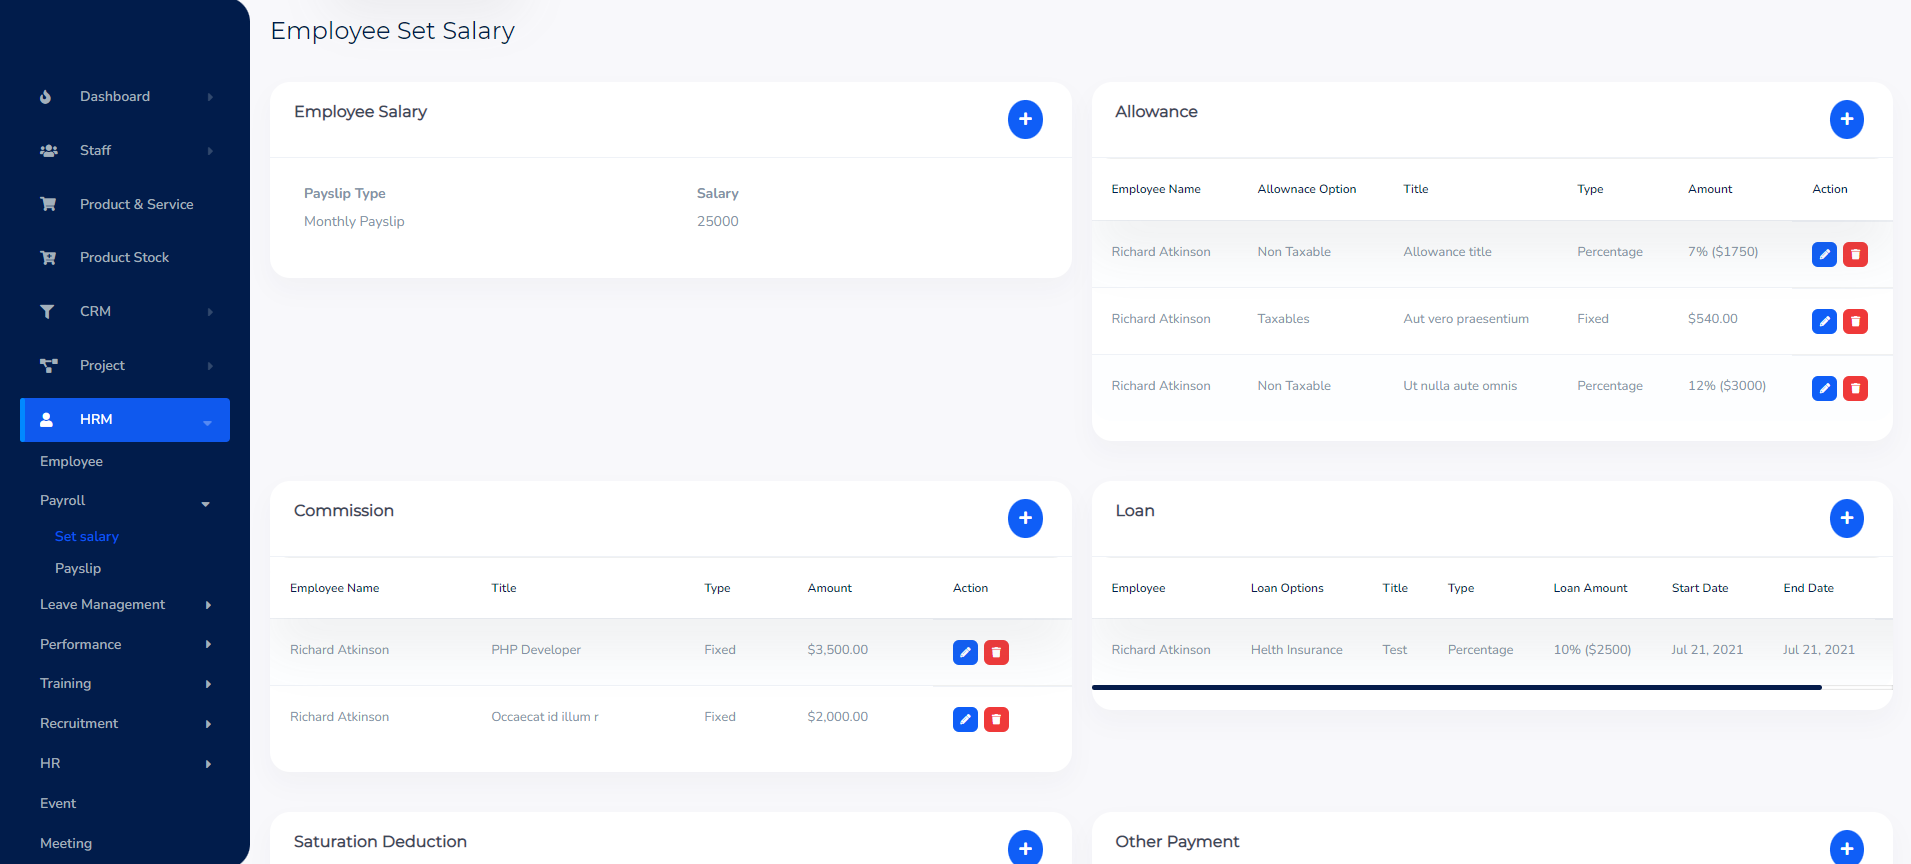The image size is (1911, 864).
Task: Delete the Ut nulla aute omnis allowance
Action: (1855, 388)
